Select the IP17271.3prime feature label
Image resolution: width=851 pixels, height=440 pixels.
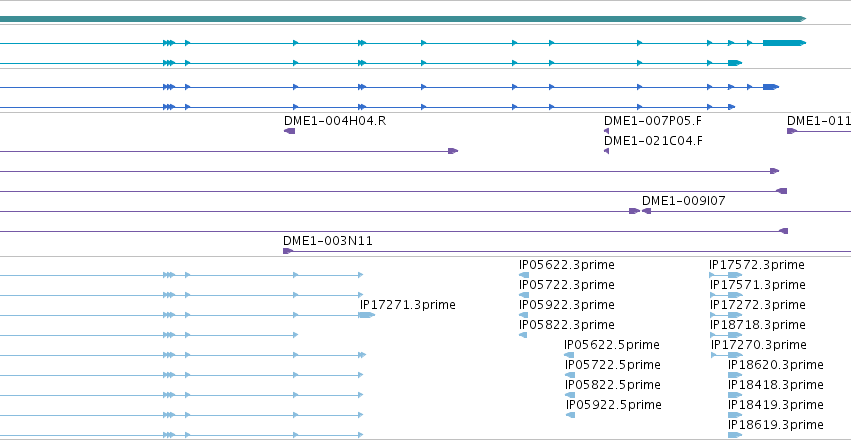408,305
